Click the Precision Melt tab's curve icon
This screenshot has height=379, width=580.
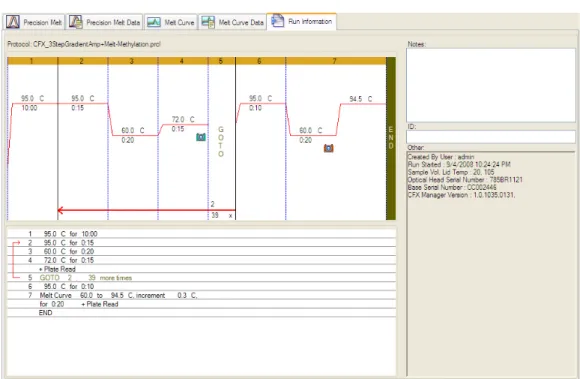[x=13, y=22]
